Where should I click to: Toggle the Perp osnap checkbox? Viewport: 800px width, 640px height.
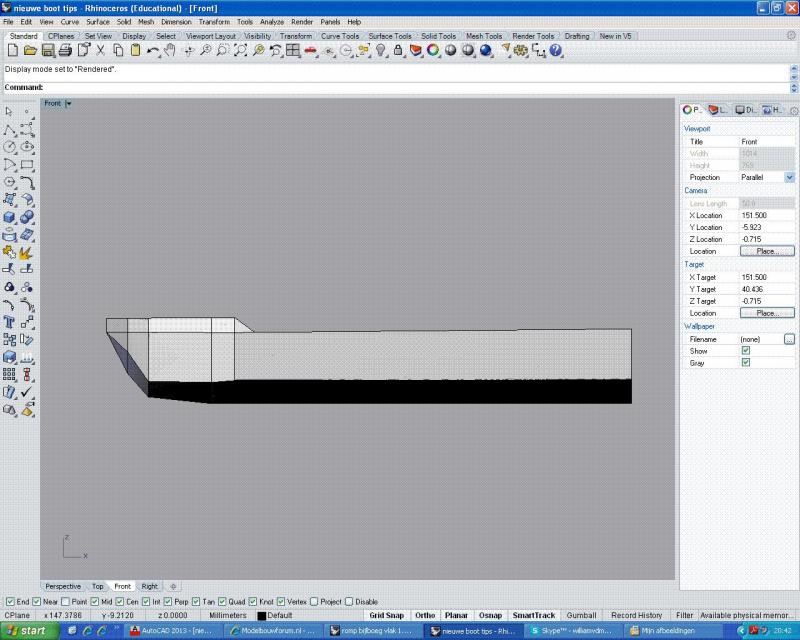pyautogui.click(x=167, y=602)
